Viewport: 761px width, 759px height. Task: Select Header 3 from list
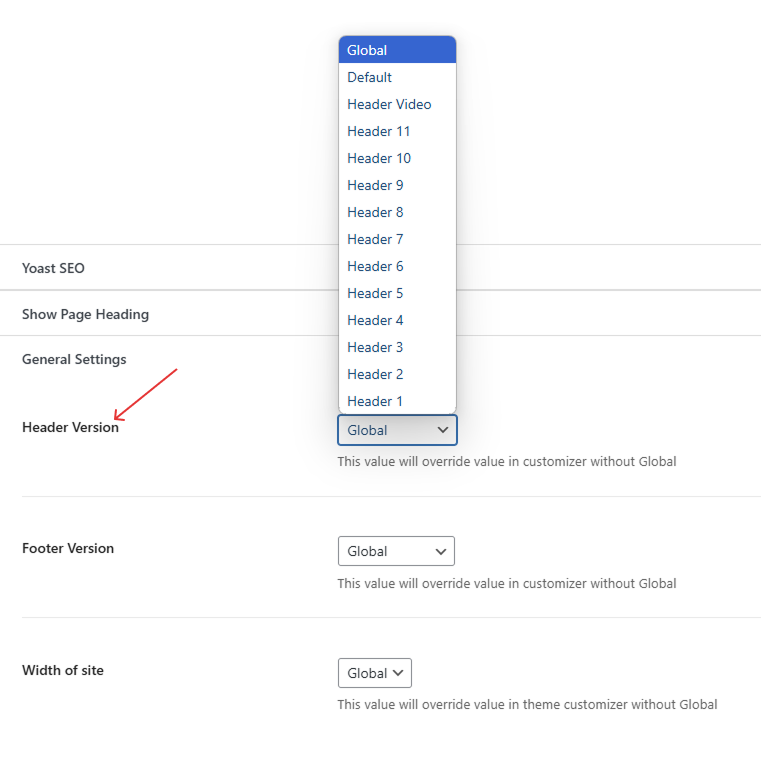coord(396,347)
